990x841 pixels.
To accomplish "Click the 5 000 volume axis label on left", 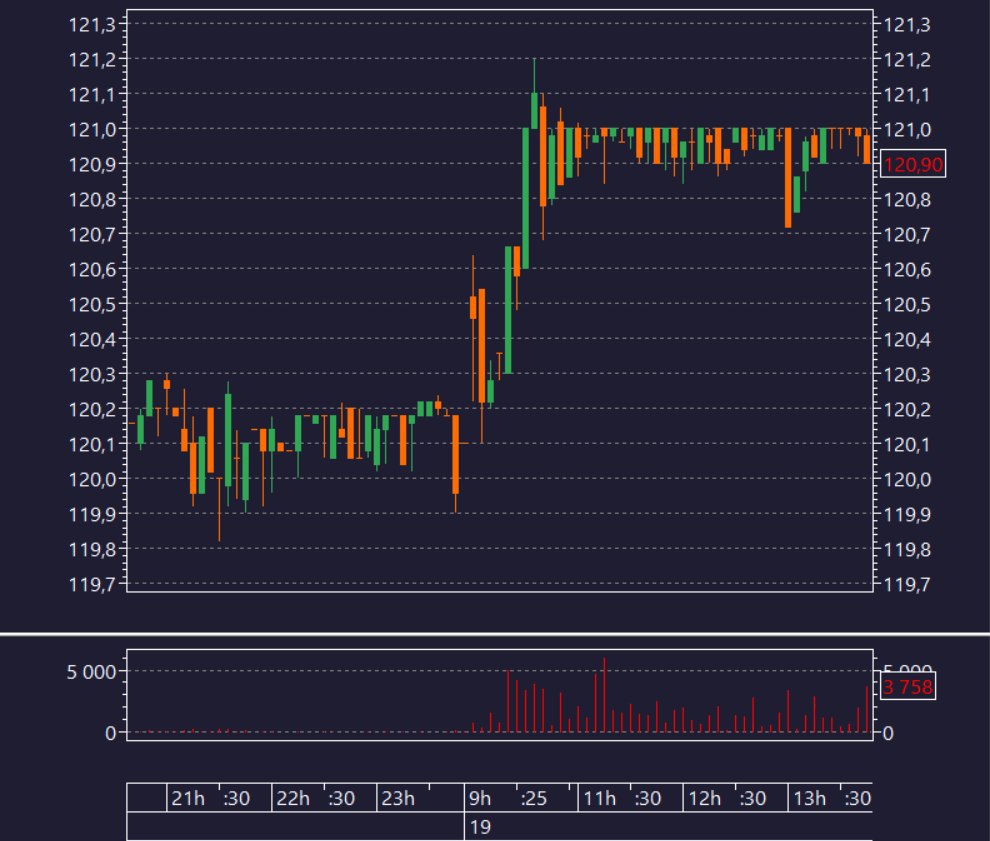I will (x=92, y=672).
